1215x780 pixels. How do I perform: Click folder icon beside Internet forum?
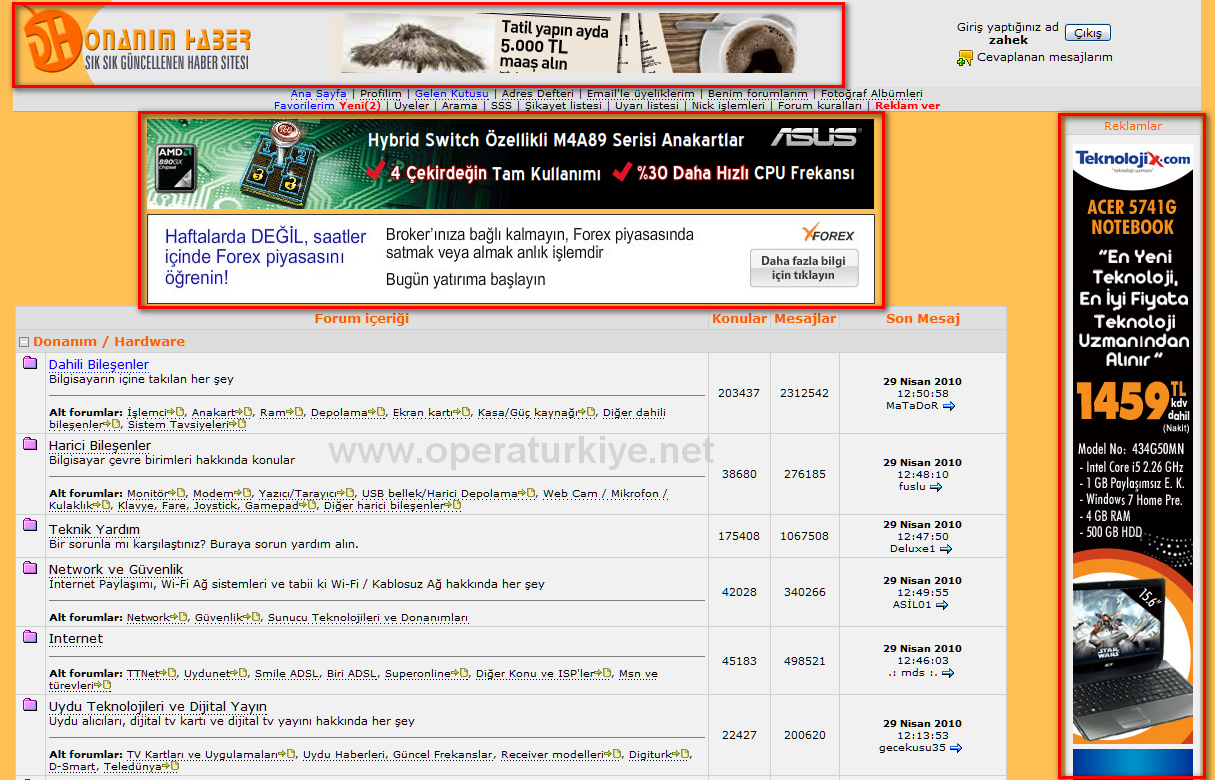[x=30, y=636]
